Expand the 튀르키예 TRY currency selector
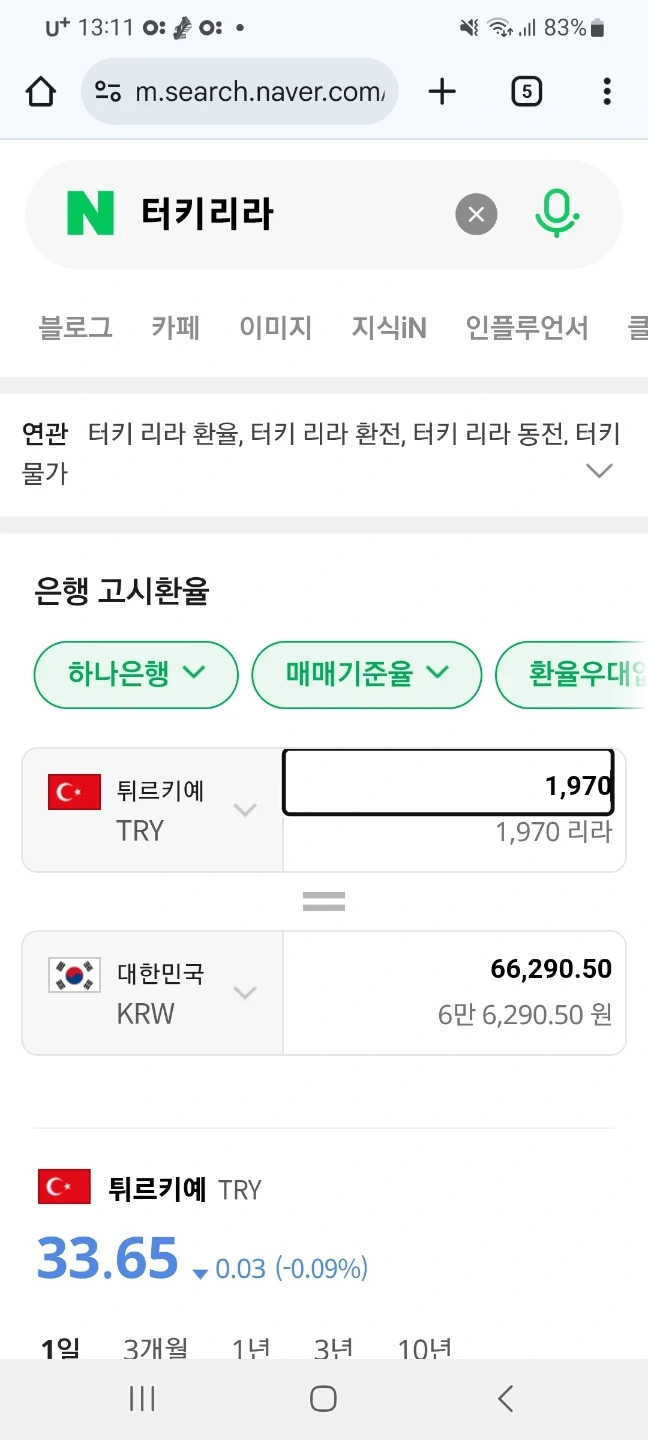 pos(245,810)
